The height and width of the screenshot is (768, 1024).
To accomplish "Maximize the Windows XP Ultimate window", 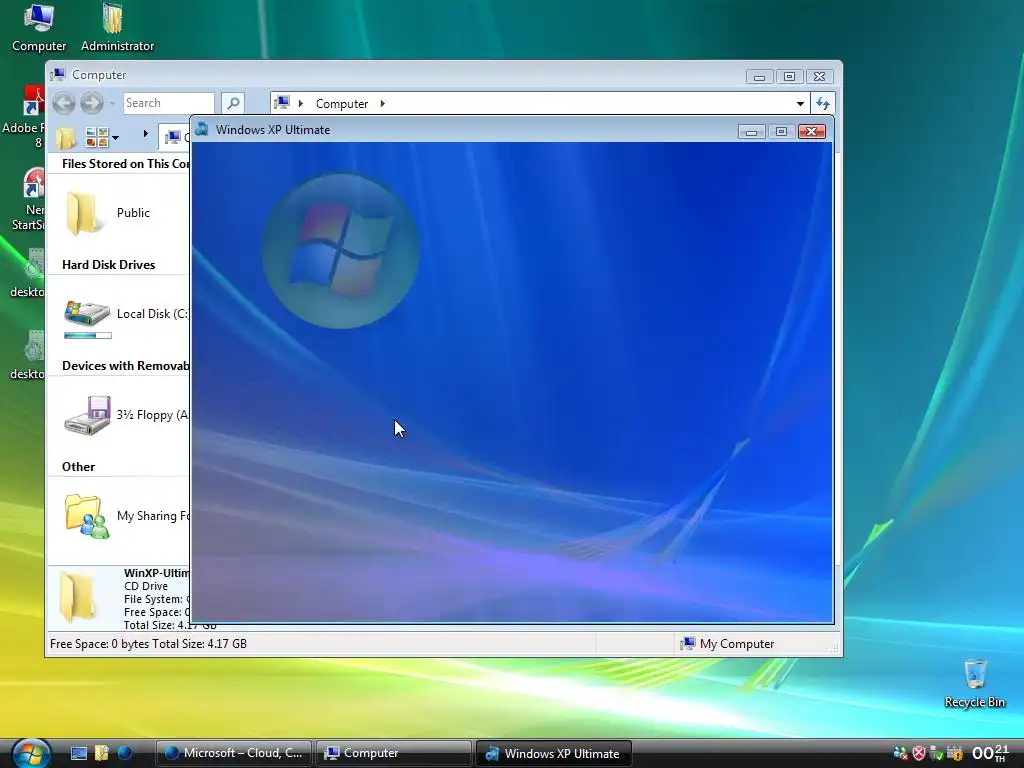I will (781, 132).
